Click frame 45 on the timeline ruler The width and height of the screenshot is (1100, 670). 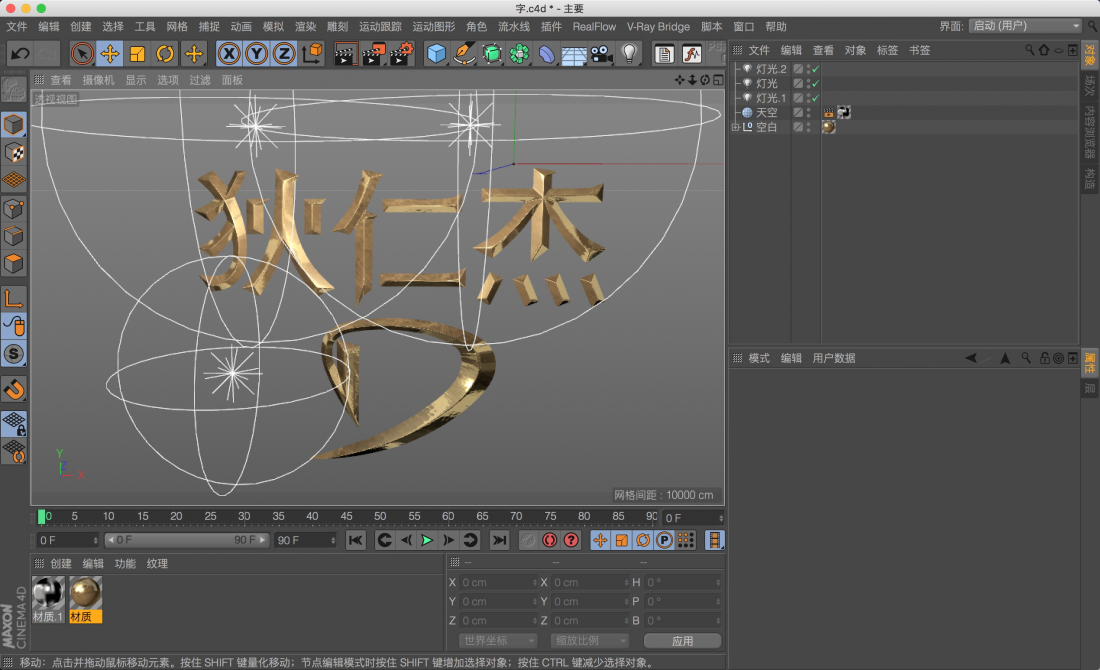point(346,517)
